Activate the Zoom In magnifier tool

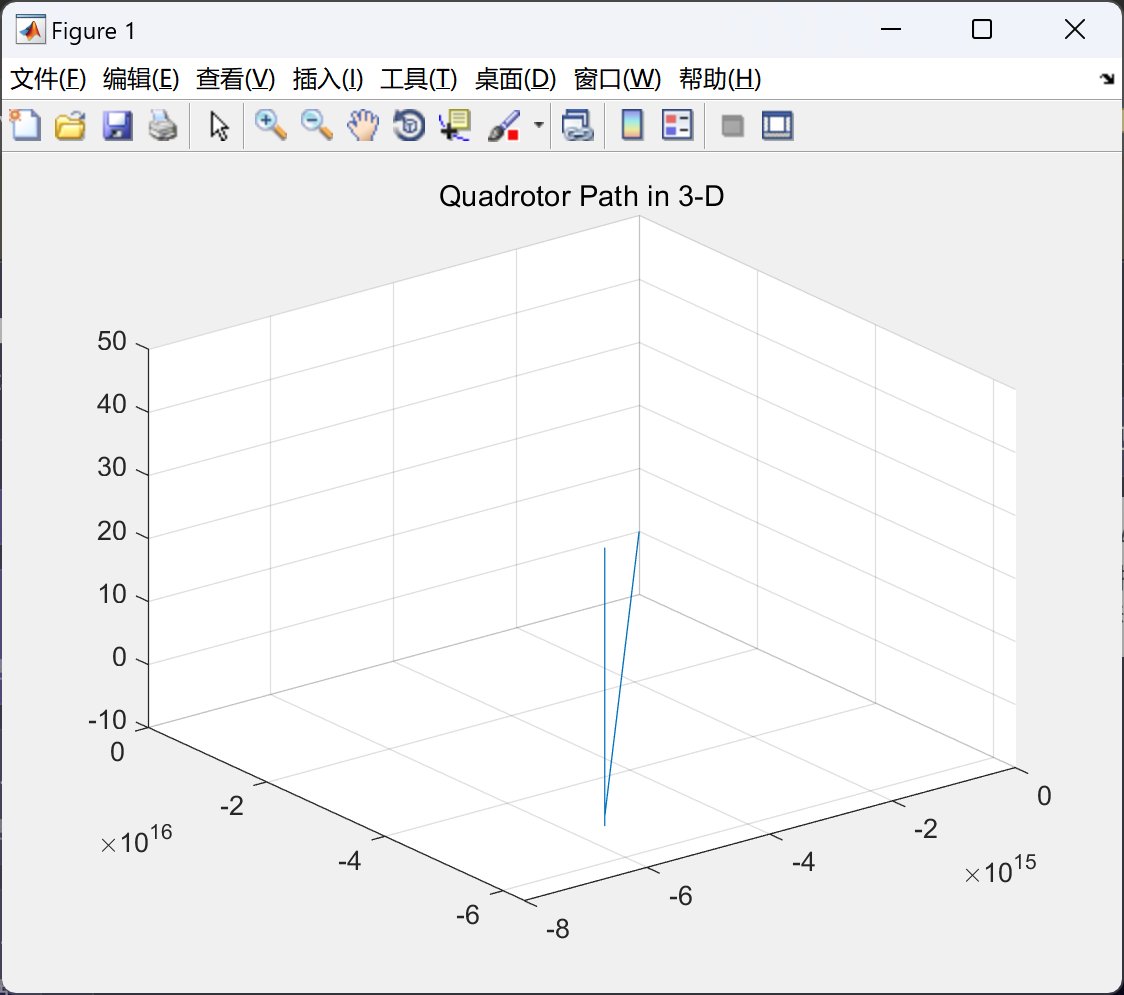tap(271, 125)
